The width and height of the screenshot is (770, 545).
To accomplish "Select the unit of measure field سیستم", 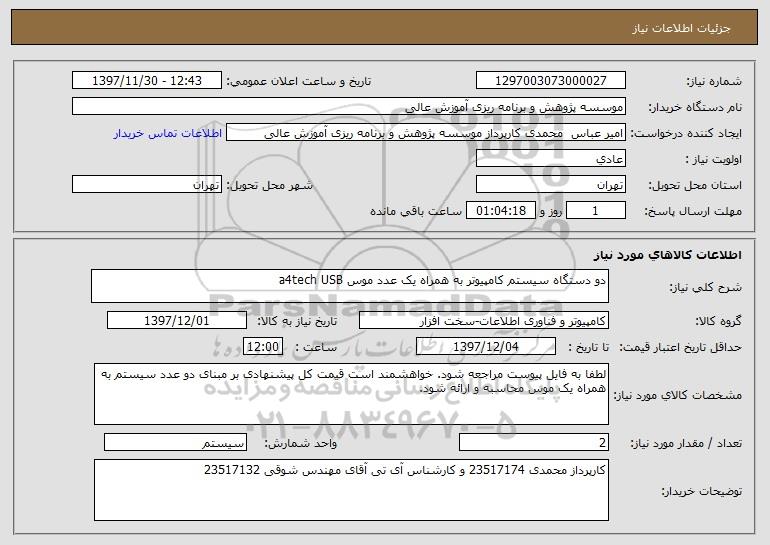I will pyautogui.click(x=175, y=442).
